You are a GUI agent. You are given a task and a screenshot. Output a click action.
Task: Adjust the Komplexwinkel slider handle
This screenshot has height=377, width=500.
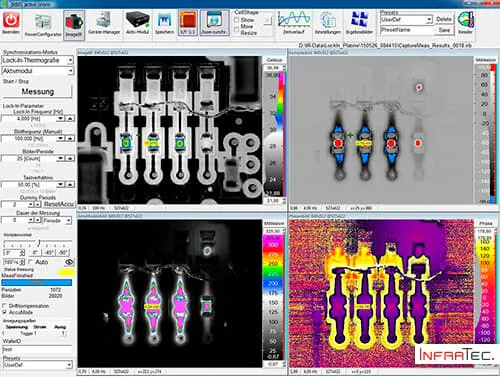click(x=39, y=242)
